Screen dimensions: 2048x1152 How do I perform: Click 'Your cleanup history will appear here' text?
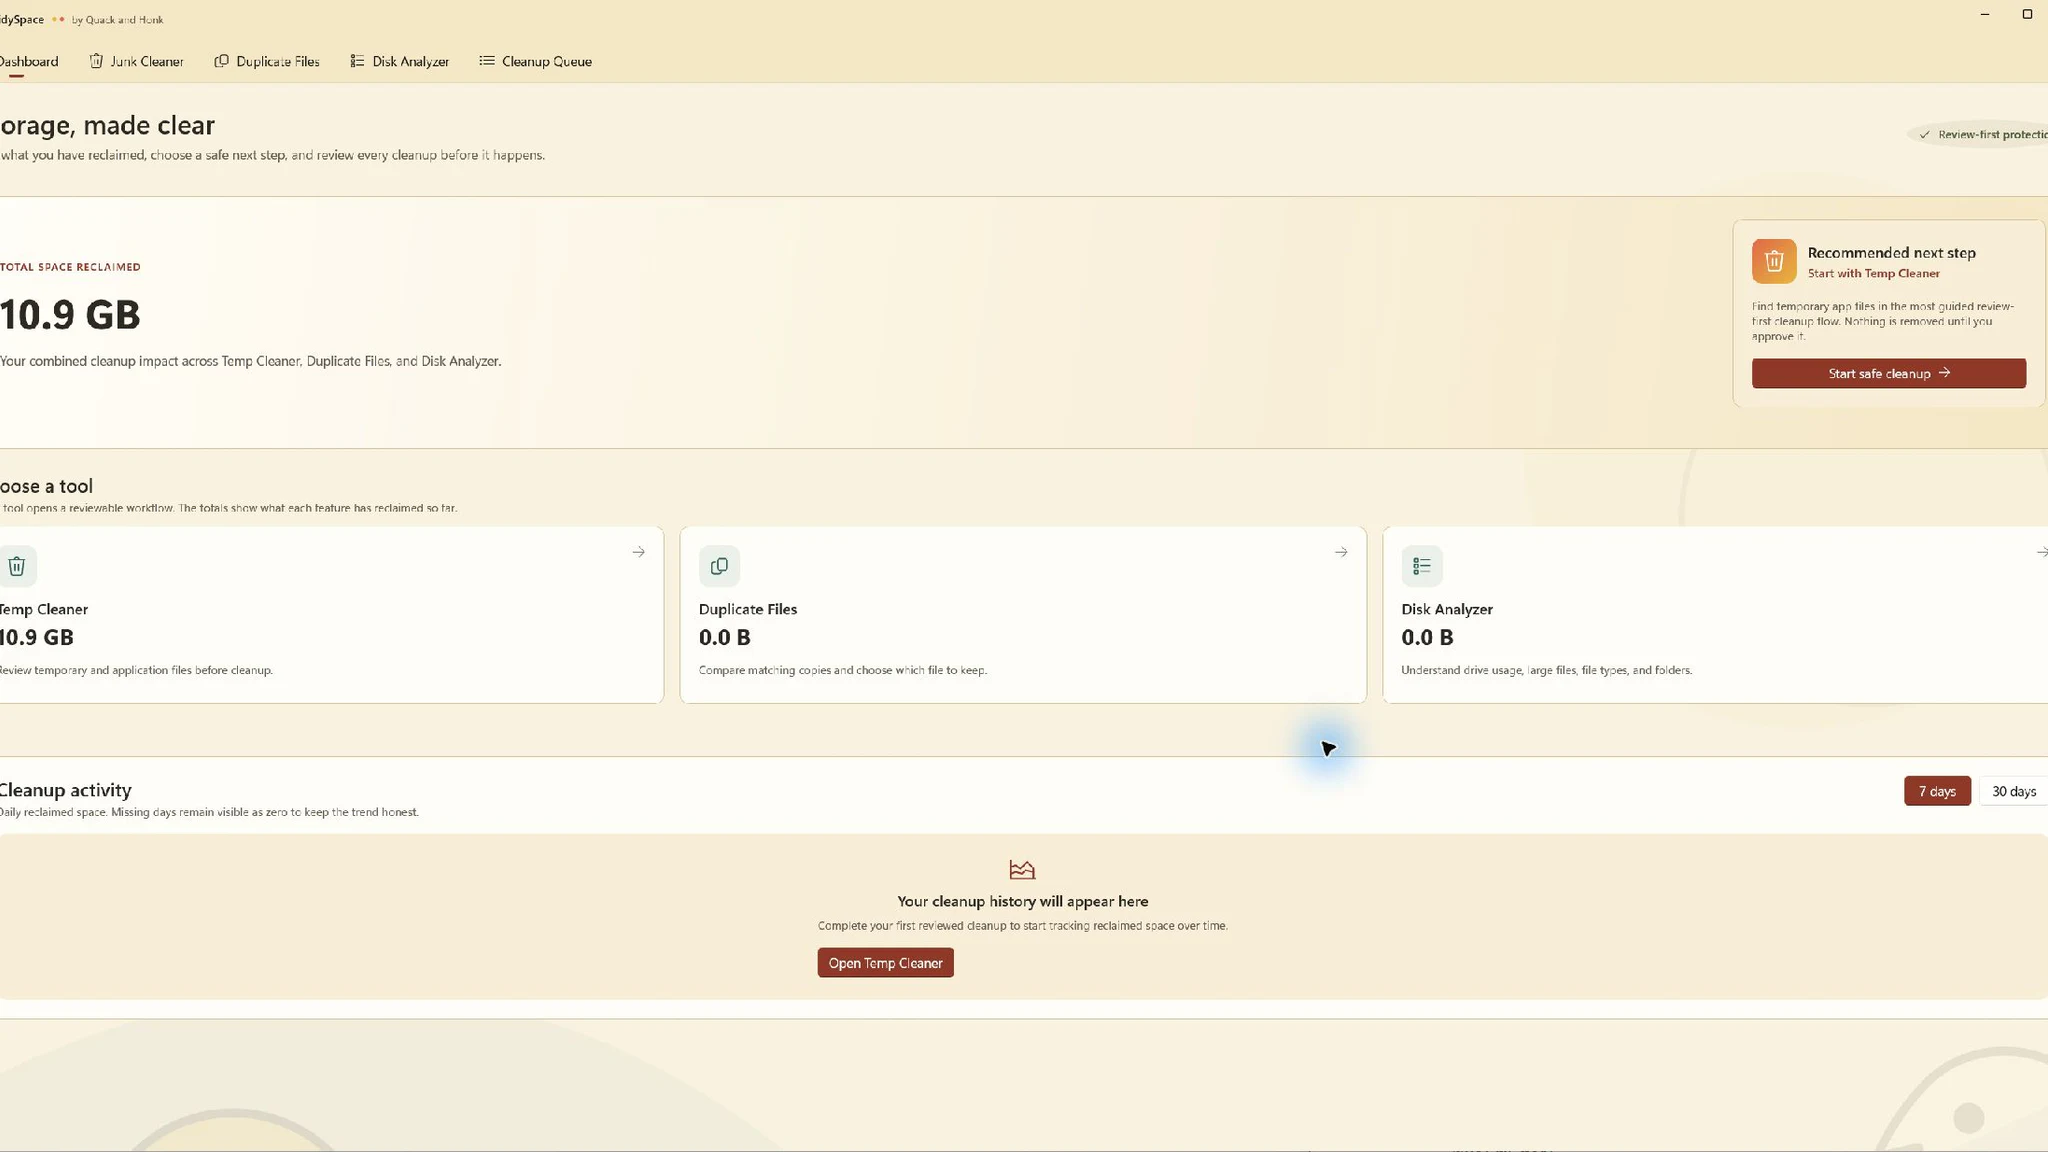(1022, 901)
